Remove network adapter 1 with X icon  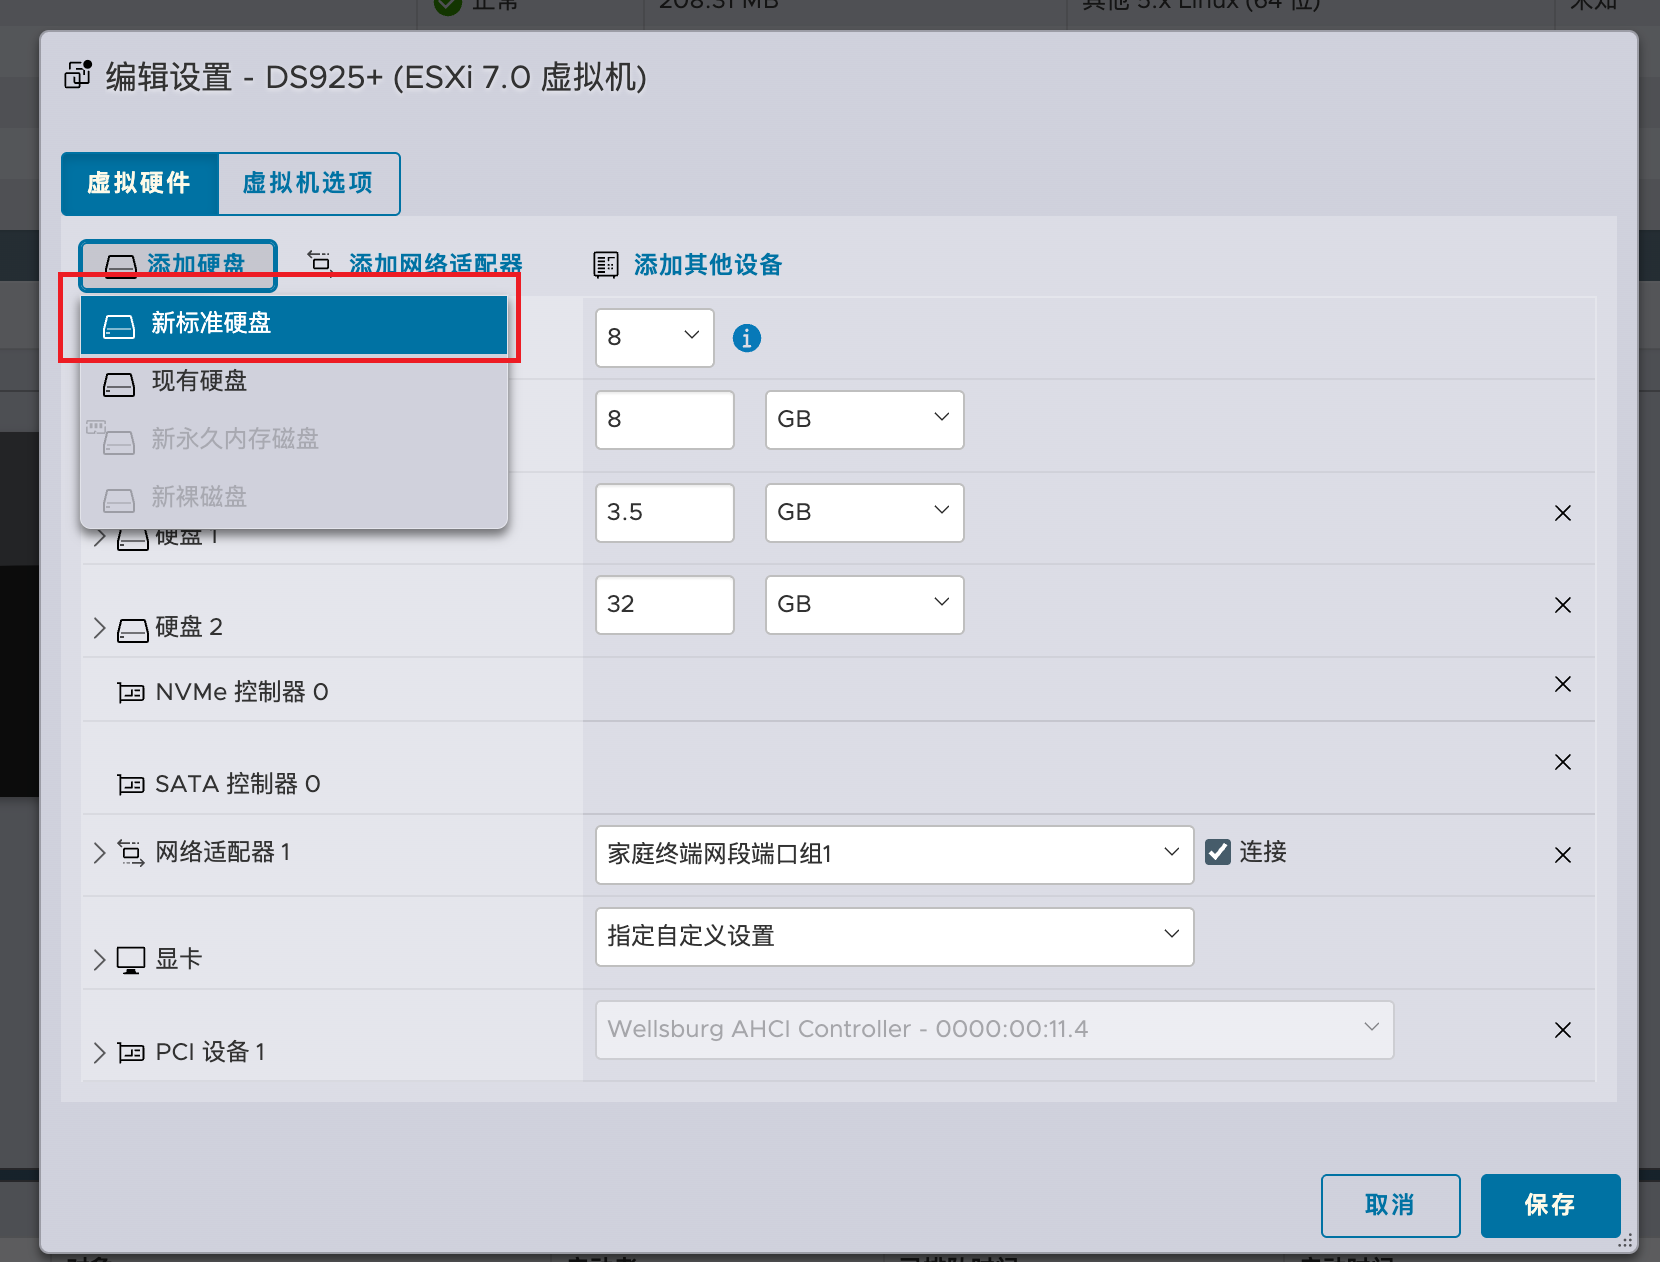point(1562,855)
